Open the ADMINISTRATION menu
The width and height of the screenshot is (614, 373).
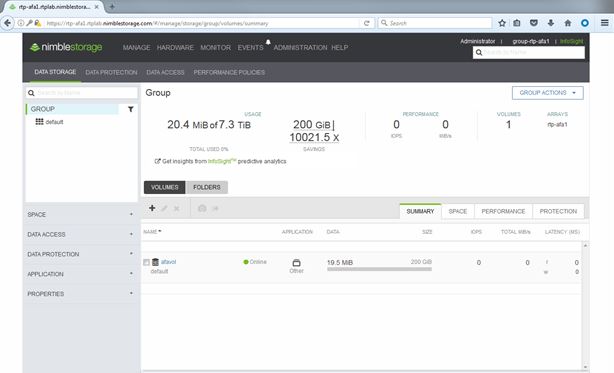click(300, 47)
